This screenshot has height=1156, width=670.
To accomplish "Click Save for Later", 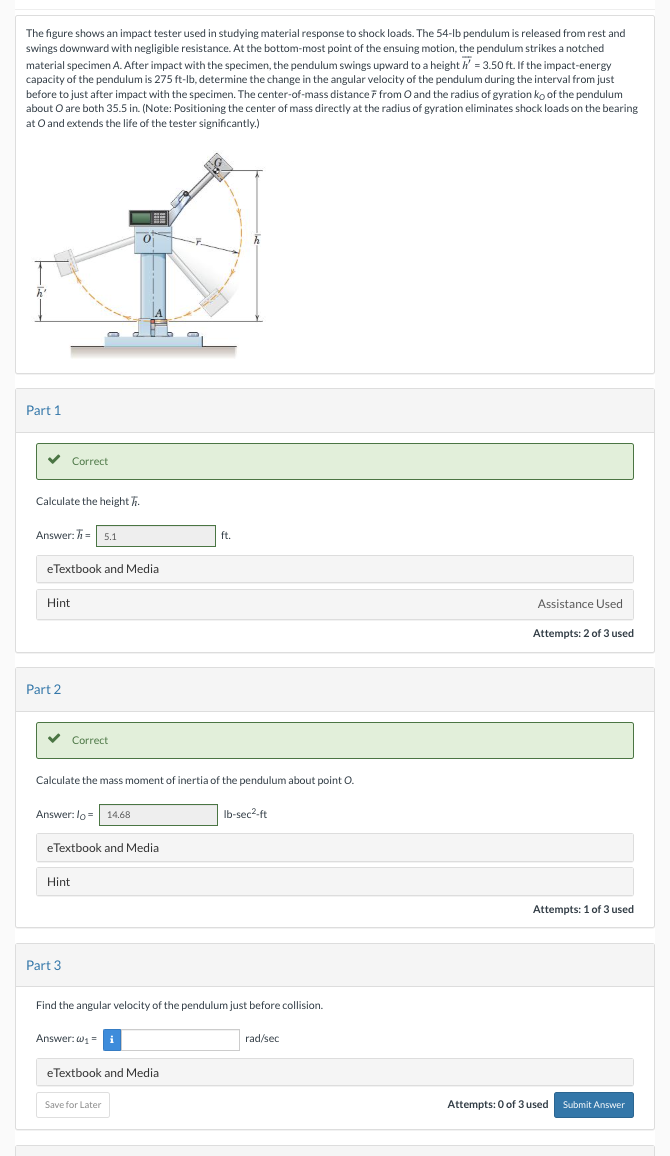I will pos(72,1105).
